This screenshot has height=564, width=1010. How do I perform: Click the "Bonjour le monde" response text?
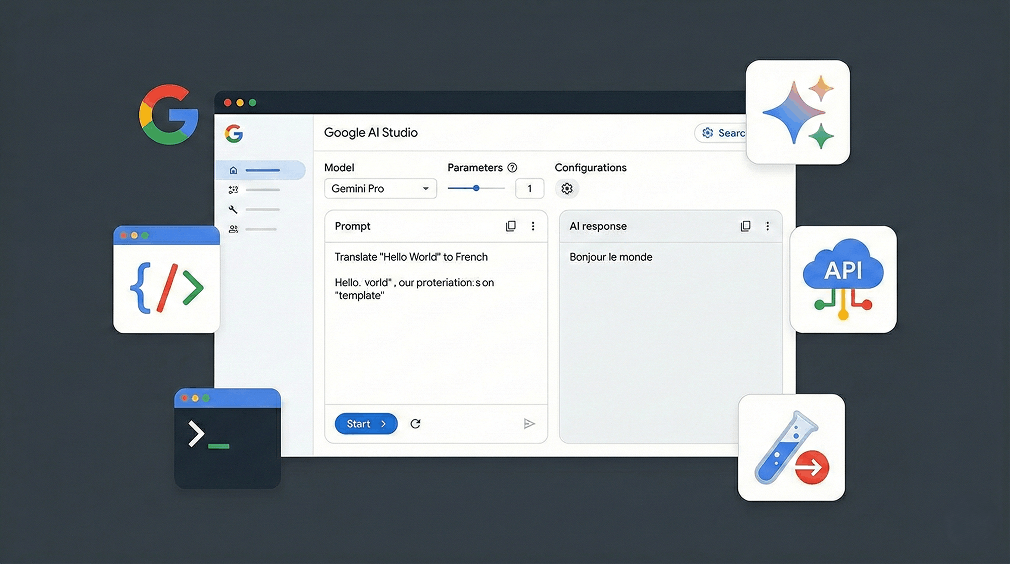611,257
